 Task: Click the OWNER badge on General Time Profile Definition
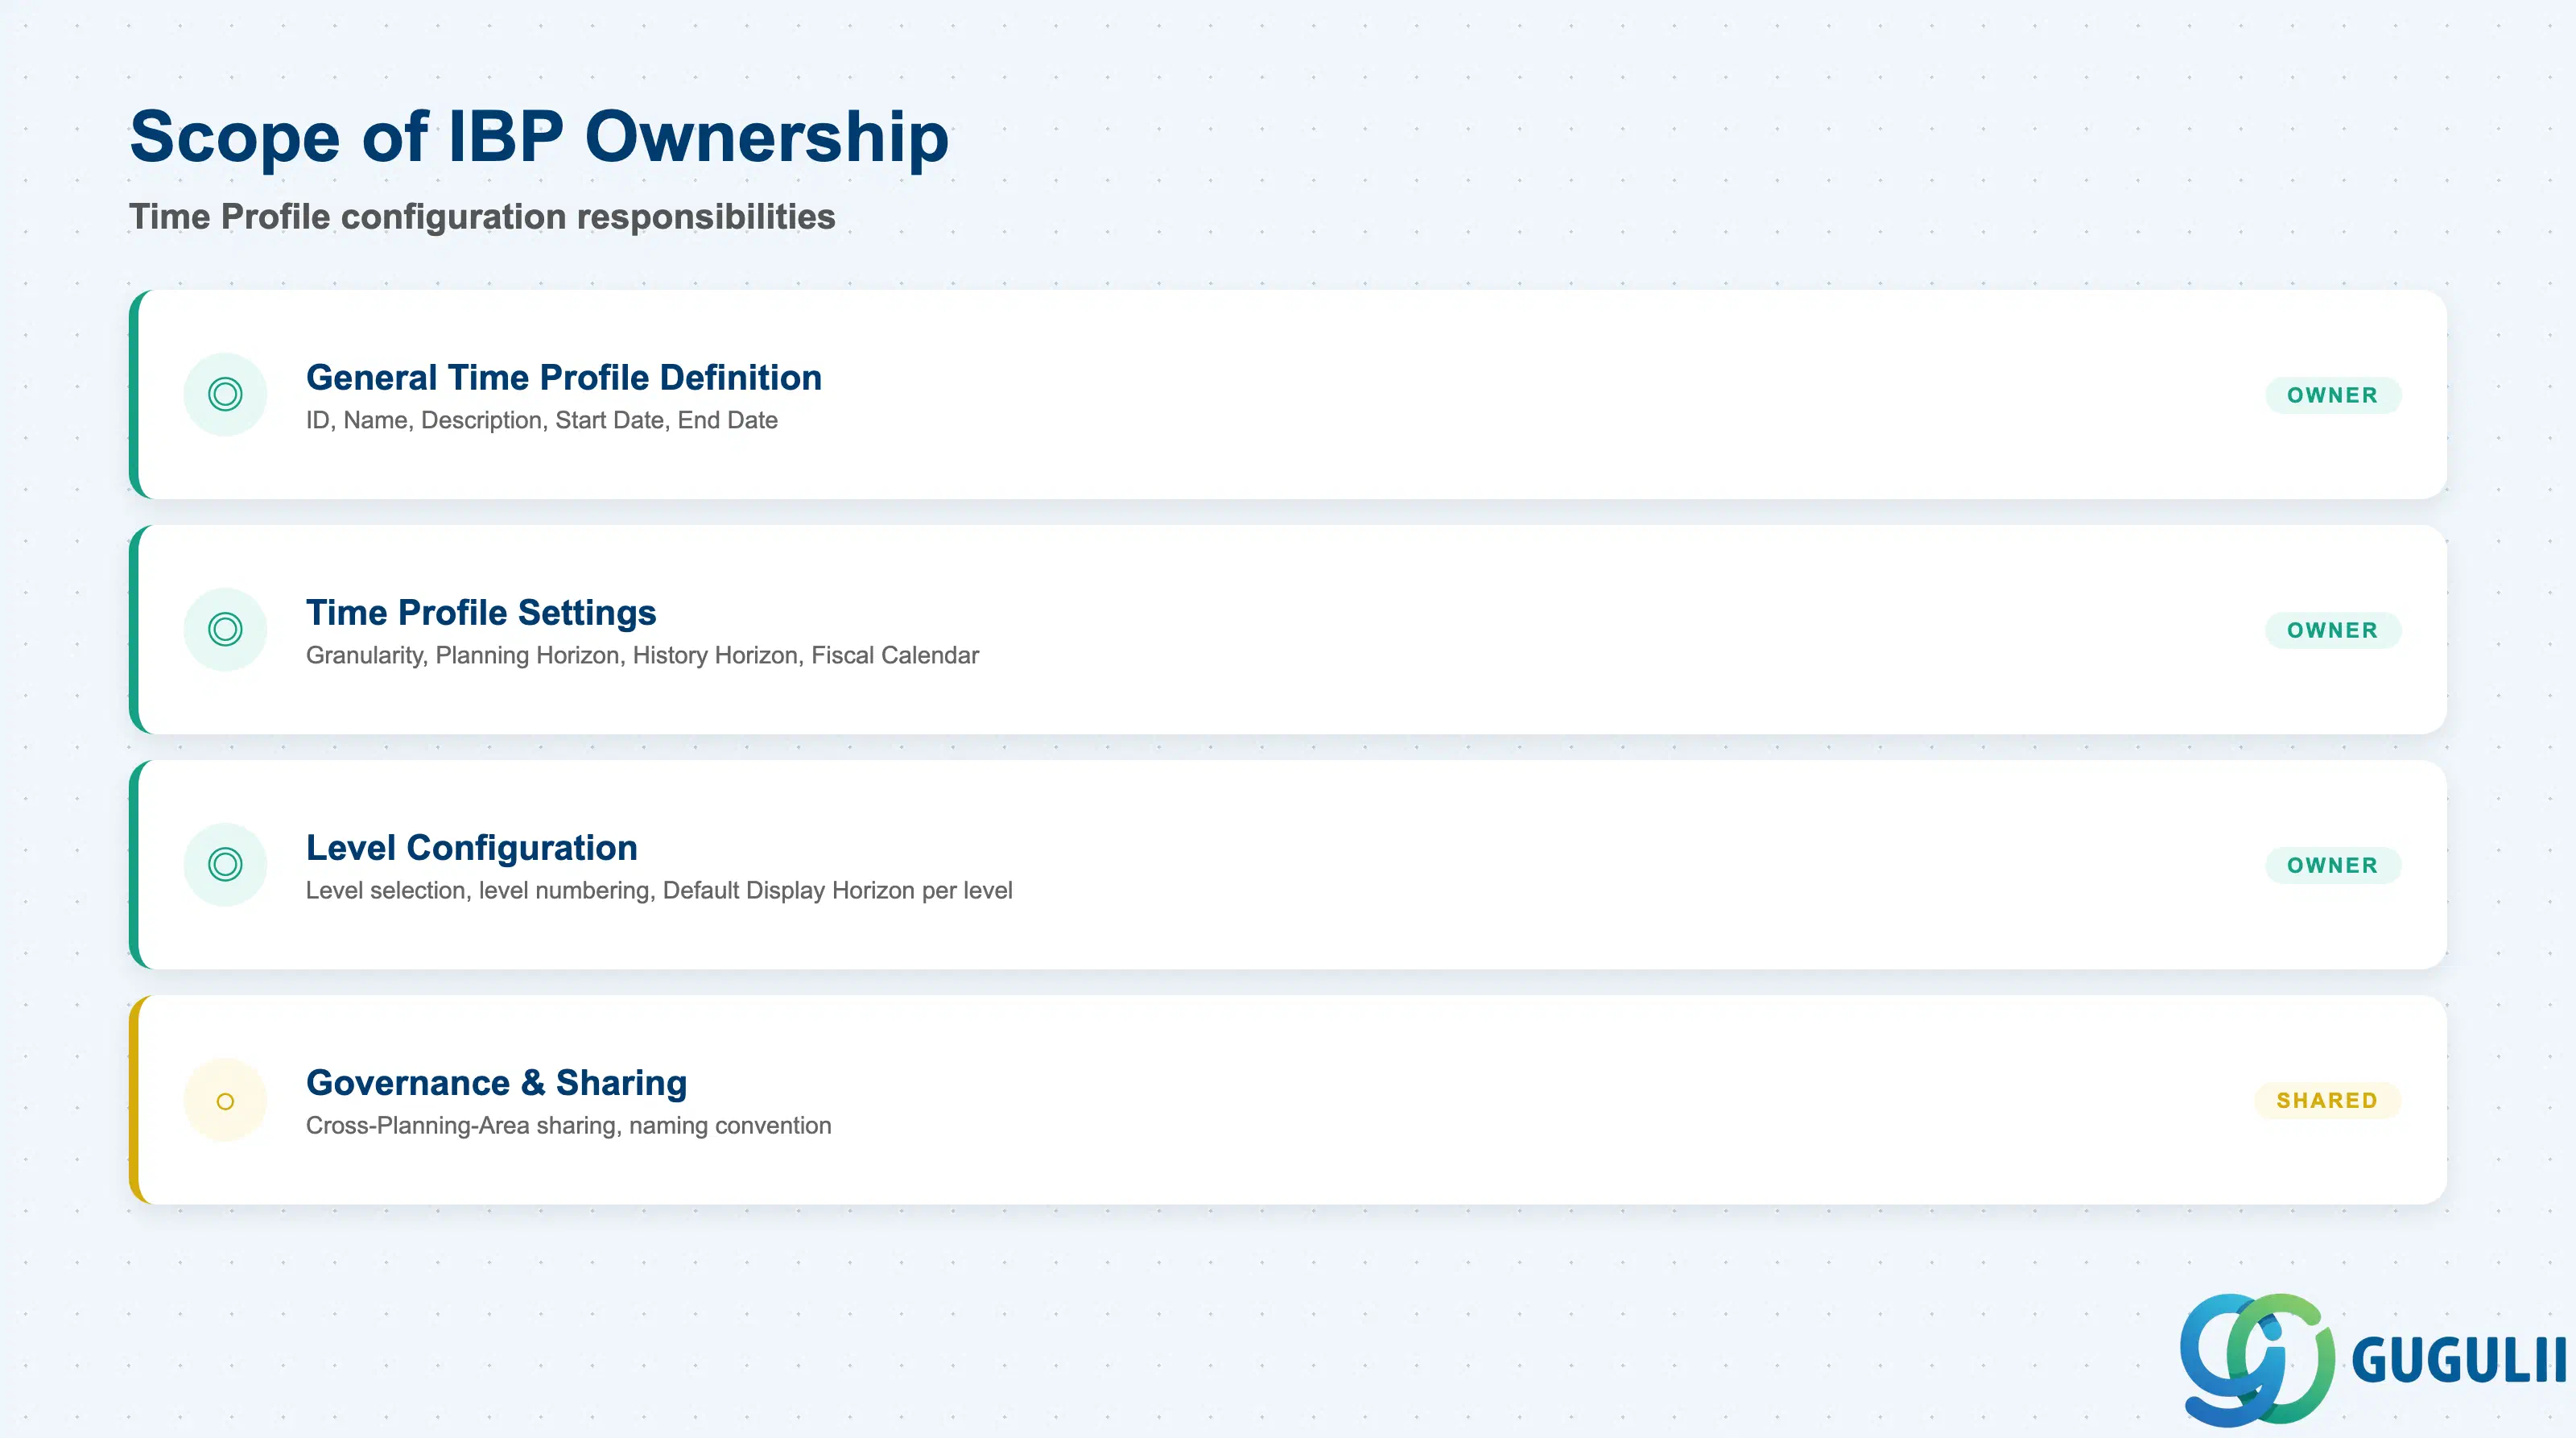tap(2332, 395)
